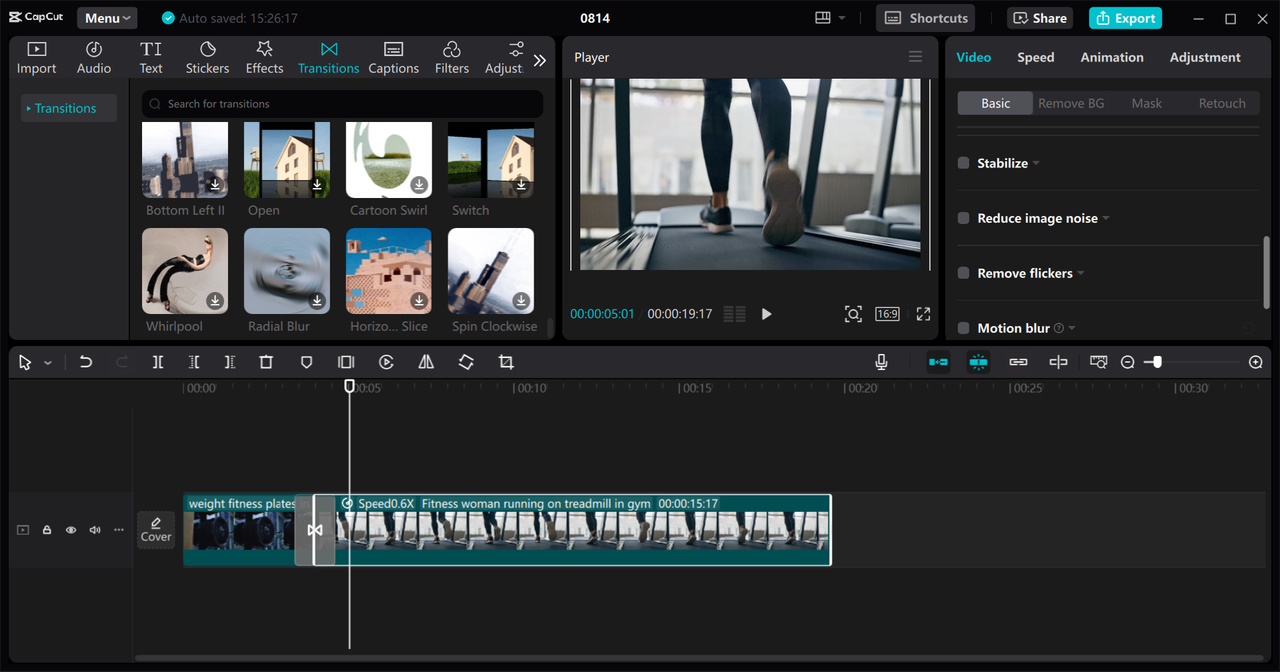Click the Rotate icon in timeline toolbar
Screen dimensions: 1280x672
tap(466, 362)
